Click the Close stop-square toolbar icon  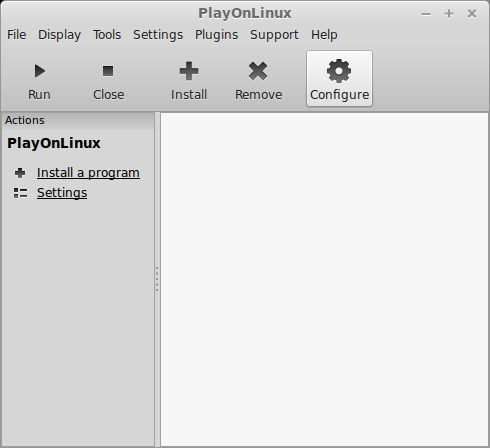click(108, 71)
